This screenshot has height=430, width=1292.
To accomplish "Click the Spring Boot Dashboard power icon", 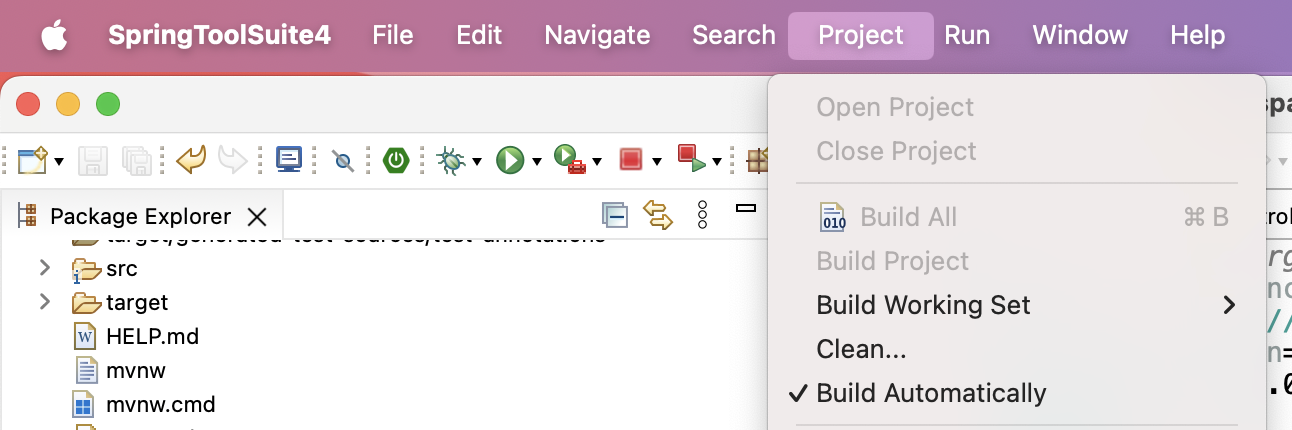I will click(x=397, y=159).
